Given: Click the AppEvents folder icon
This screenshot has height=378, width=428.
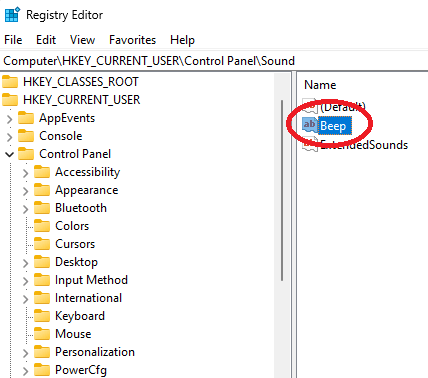Looking at the screenshot, I should (26, 118).
